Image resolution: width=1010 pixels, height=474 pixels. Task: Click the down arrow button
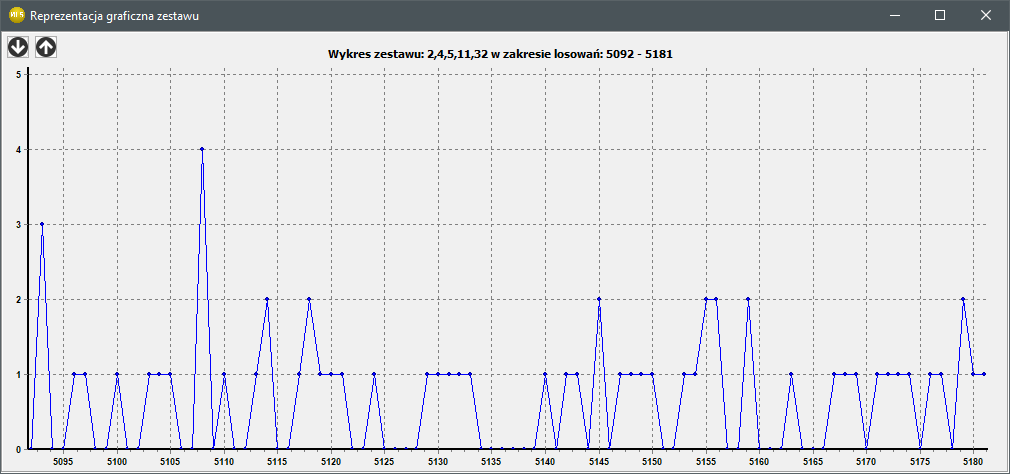[x=18, y=46]
